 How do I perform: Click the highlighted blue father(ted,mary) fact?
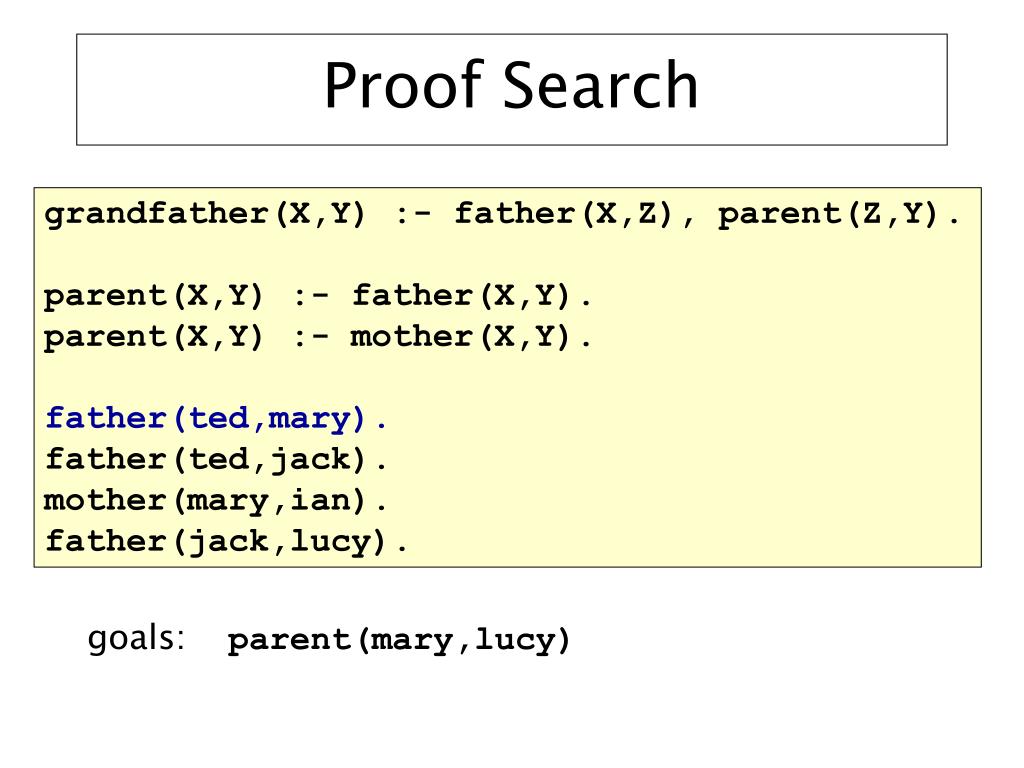216,419
